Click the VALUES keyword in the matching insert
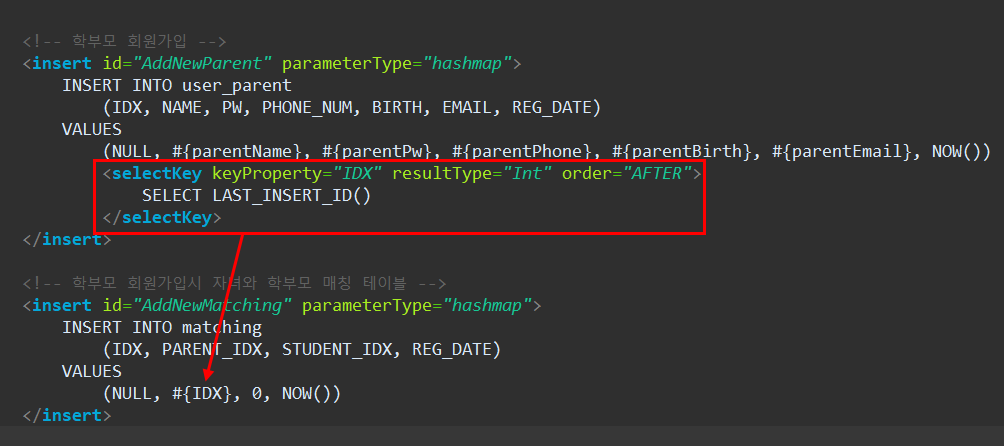 (x=92, y=372)
